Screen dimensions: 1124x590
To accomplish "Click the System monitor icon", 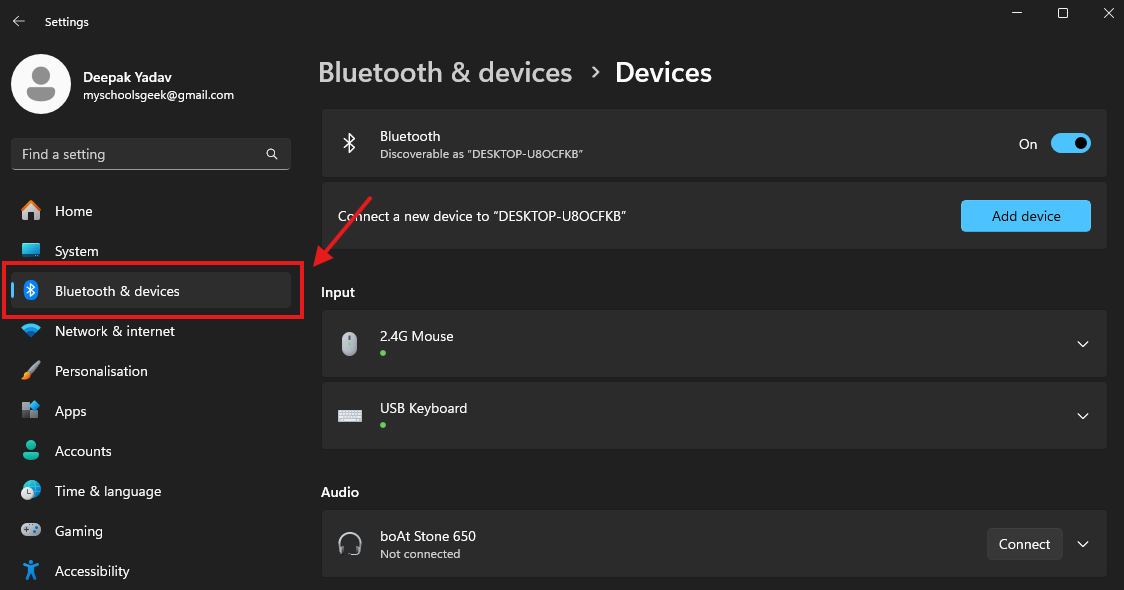I will click(x=31, y=251).
